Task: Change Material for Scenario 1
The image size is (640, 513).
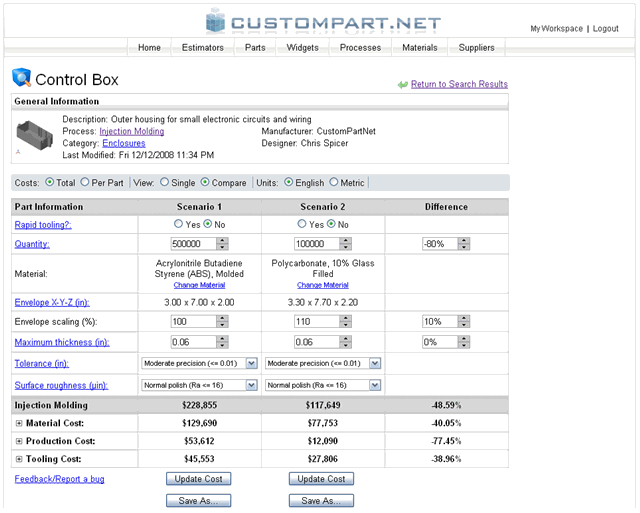Action: click(x=199, y=285)
